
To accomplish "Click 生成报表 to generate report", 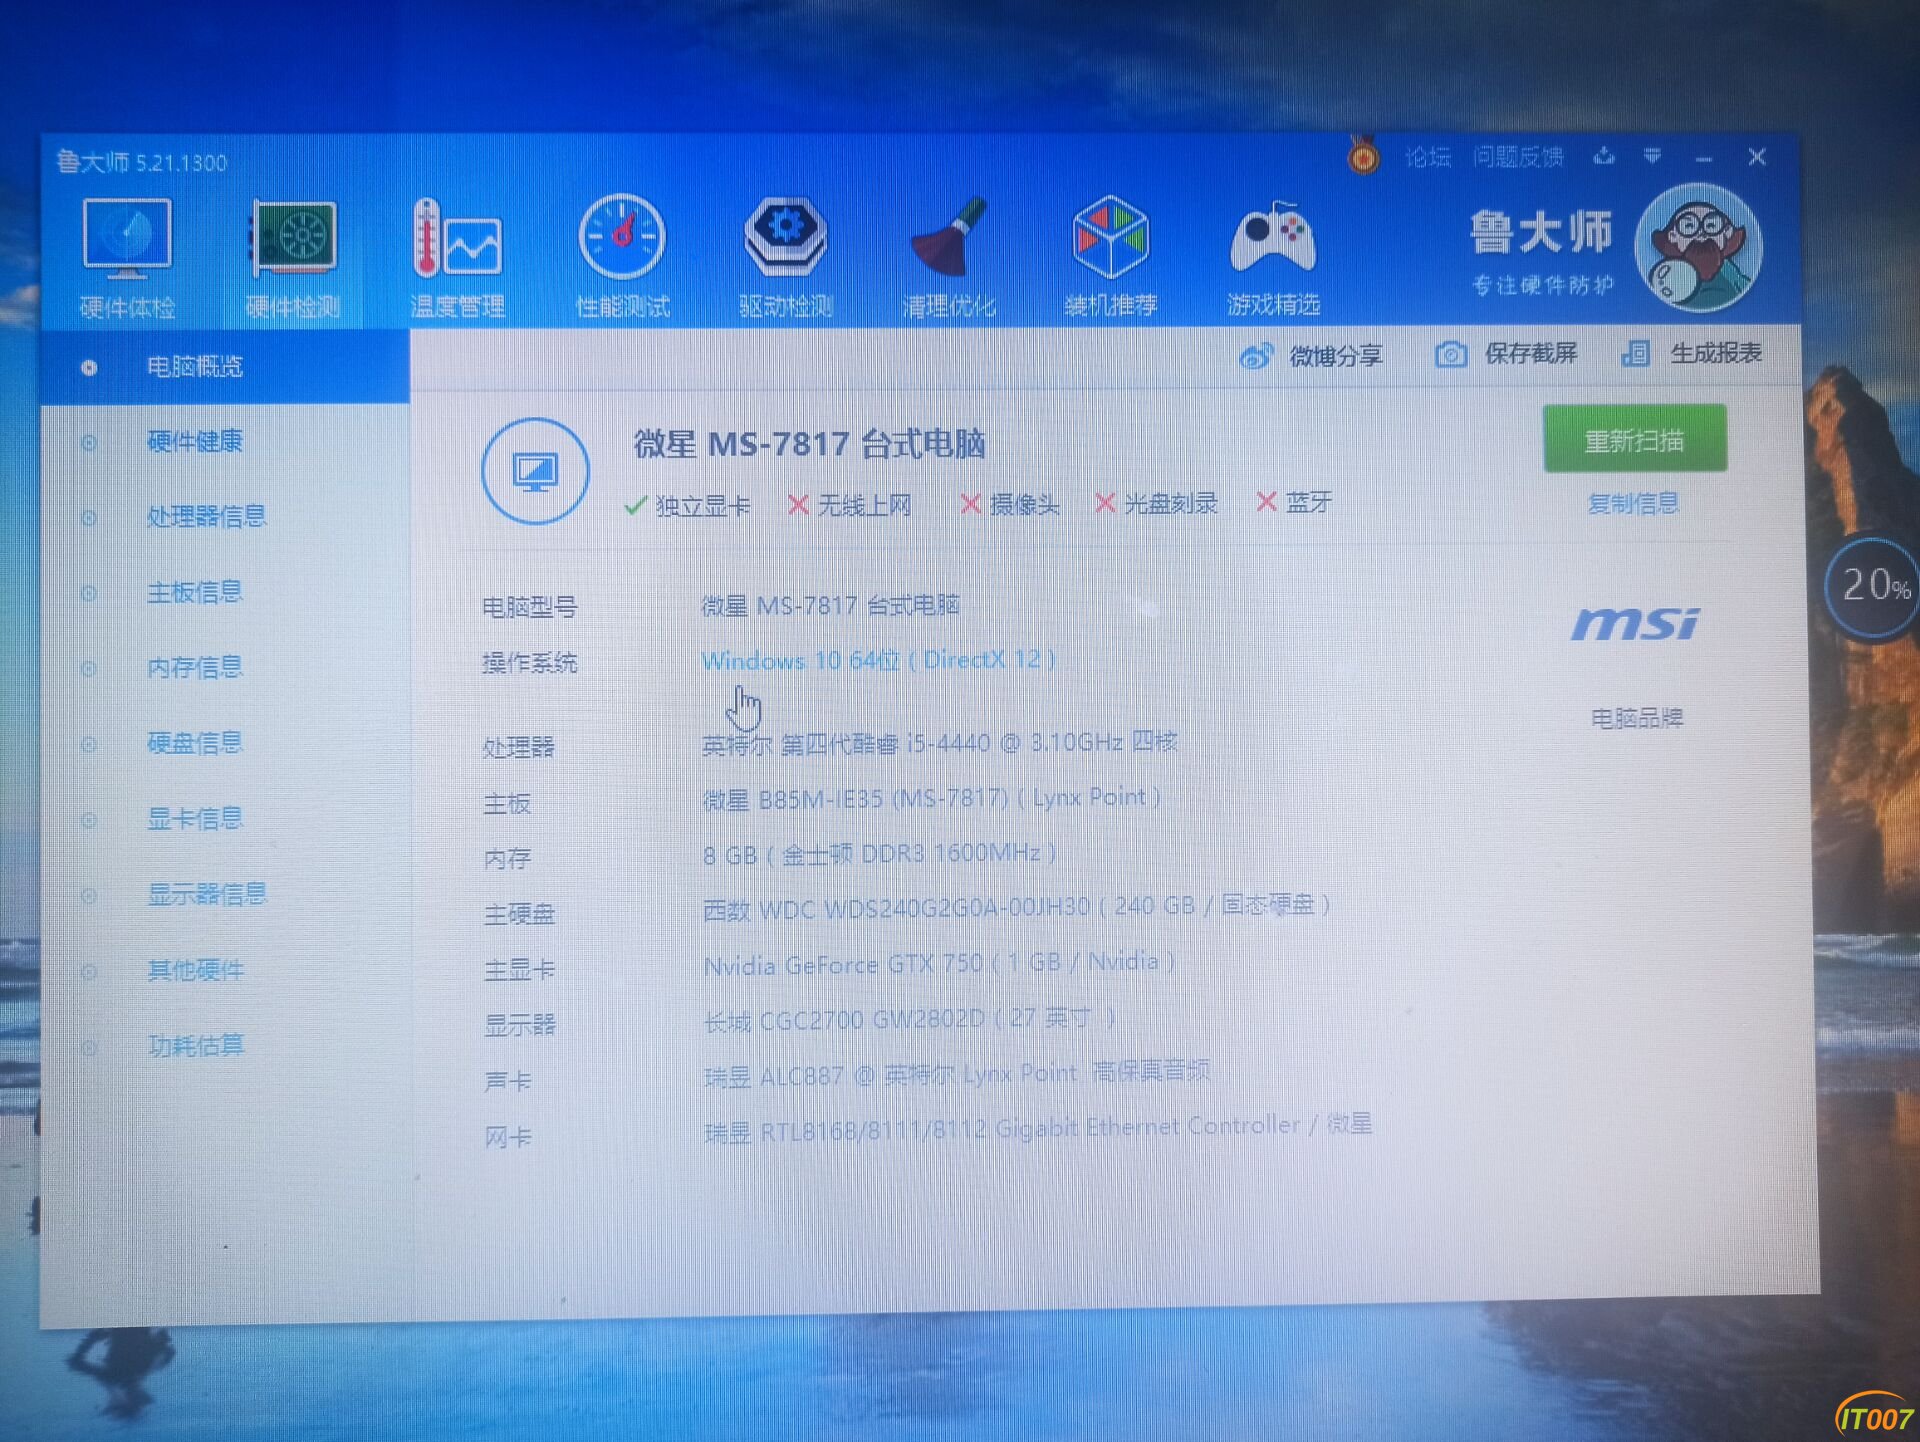I will (x=1691, y=353).
